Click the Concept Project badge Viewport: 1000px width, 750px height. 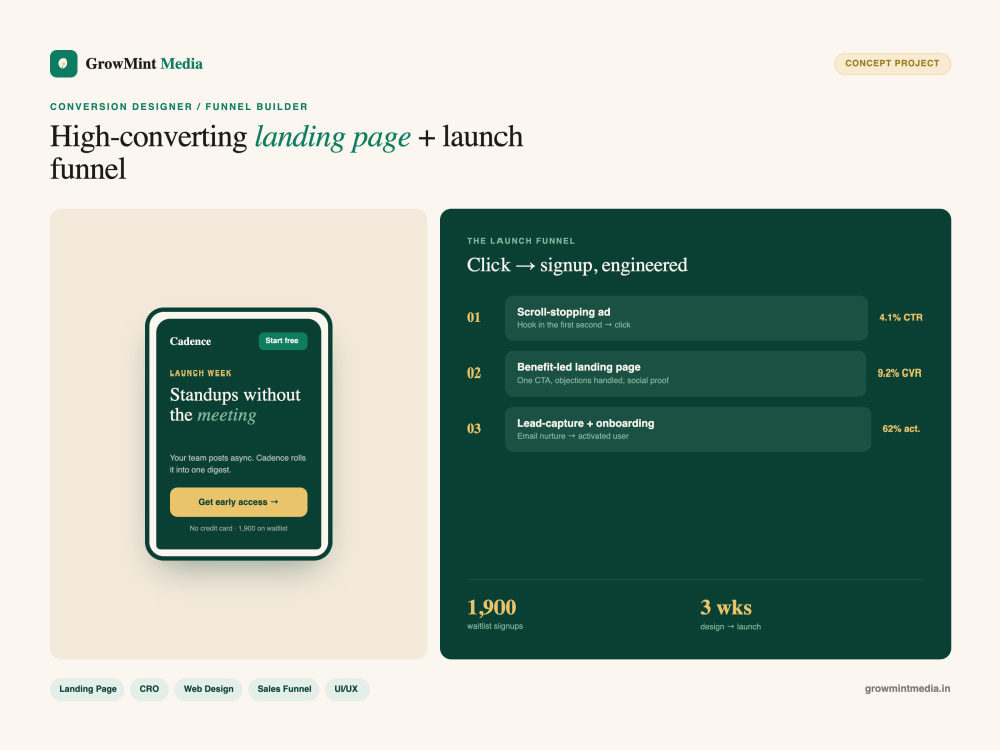[892, 64]
